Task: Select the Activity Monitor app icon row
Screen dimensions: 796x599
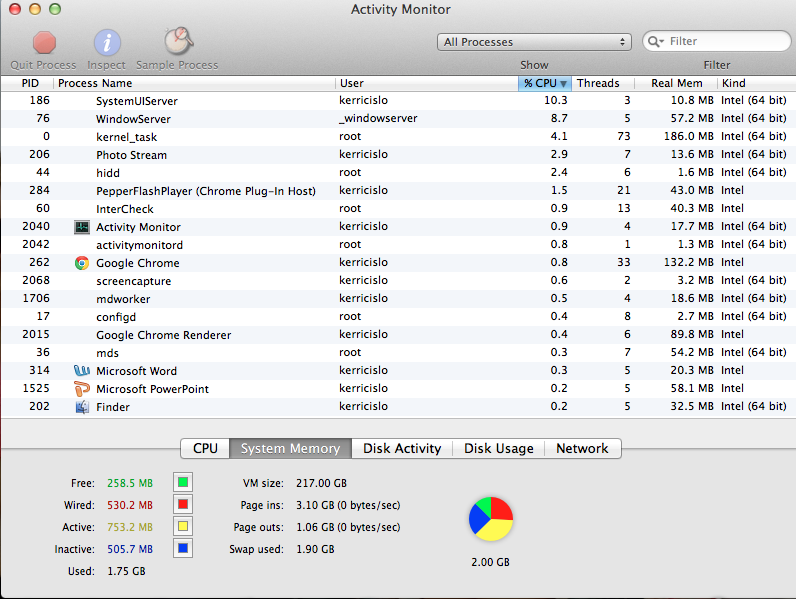Action: [82, 227]
